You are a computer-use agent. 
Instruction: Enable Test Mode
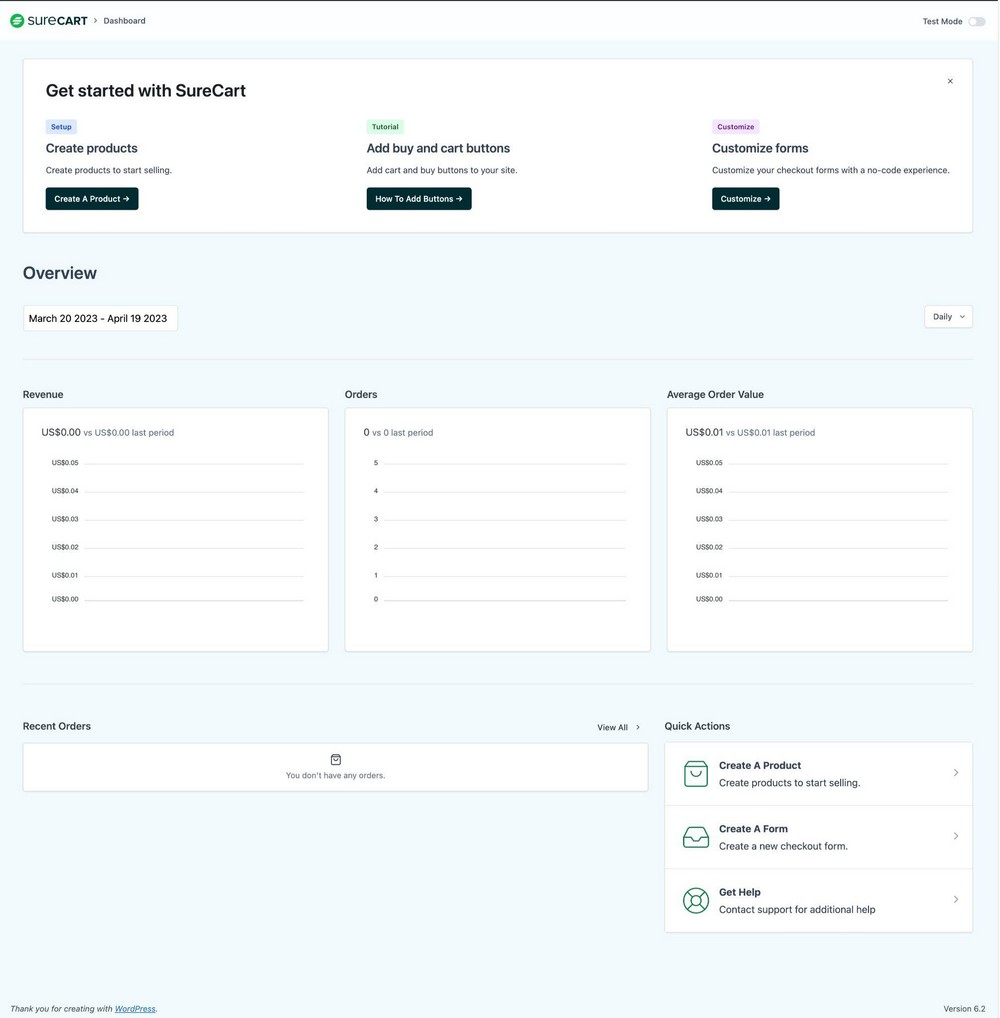point(975,20)
